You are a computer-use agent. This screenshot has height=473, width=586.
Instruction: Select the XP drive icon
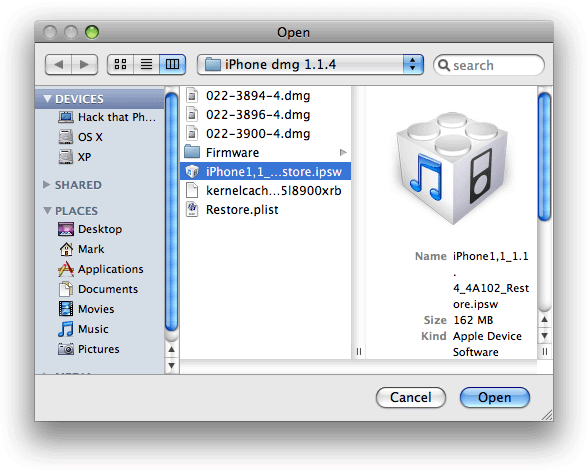point(66,157)
